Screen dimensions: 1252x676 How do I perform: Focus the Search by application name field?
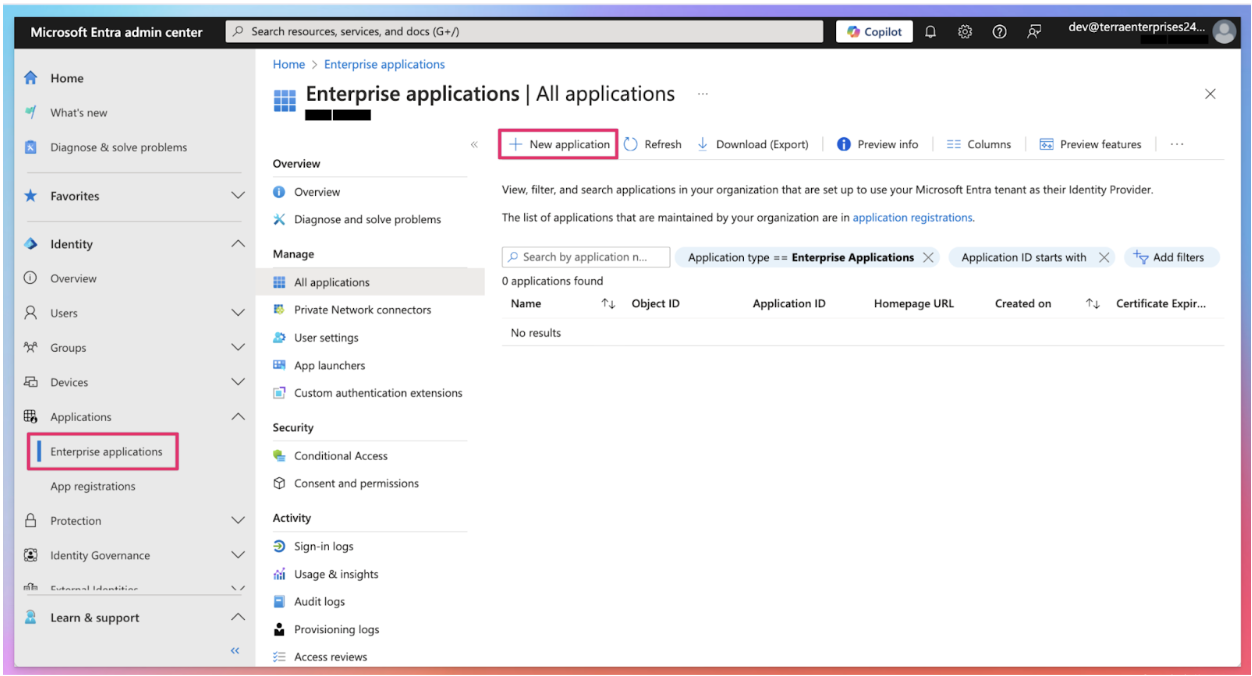tap(586, 257)
